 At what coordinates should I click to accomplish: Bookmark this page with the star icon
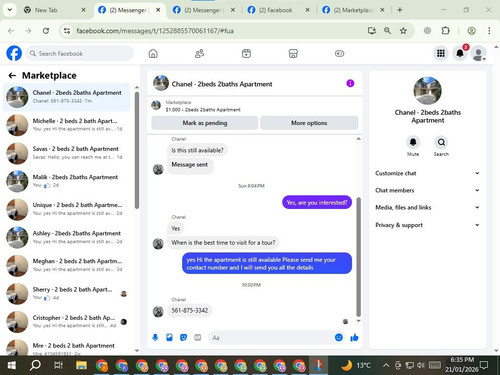click(403, 31)
